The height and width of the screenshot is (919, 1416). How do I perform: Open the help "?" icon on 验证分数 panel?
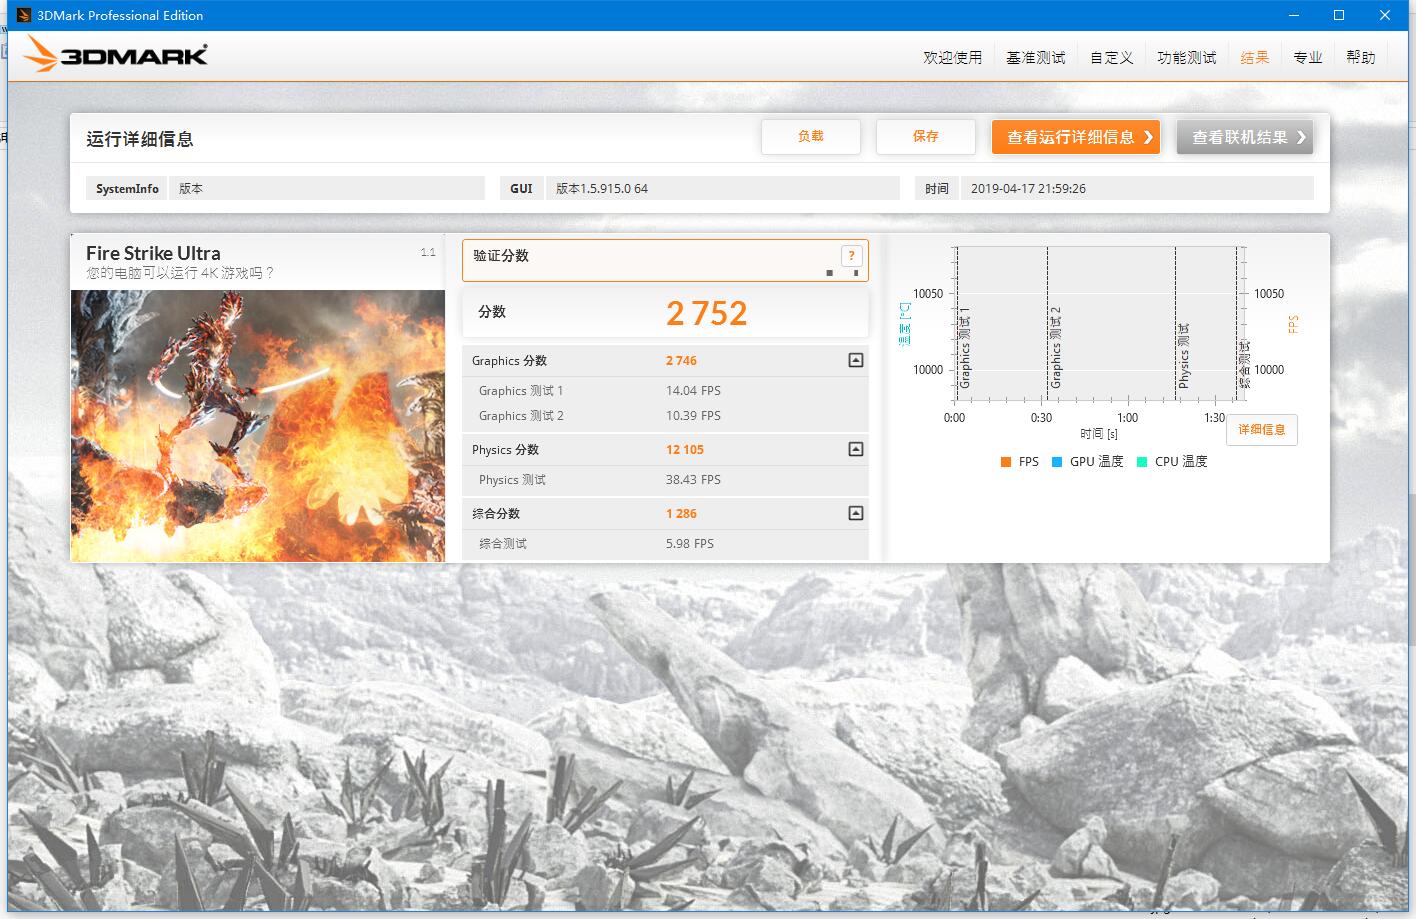[x=851, y=256]
